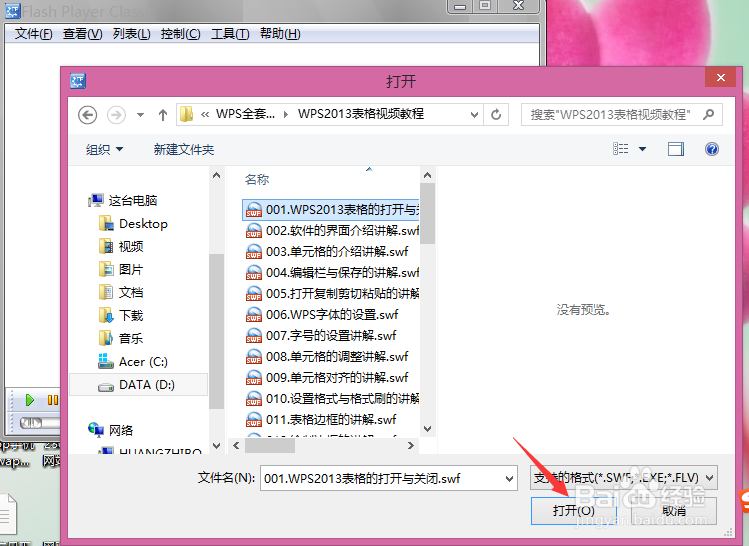Open 帮助(H) menu in Flash Player
The height and width of the screenshot is (546, 749).
click(x=280, y=34)
